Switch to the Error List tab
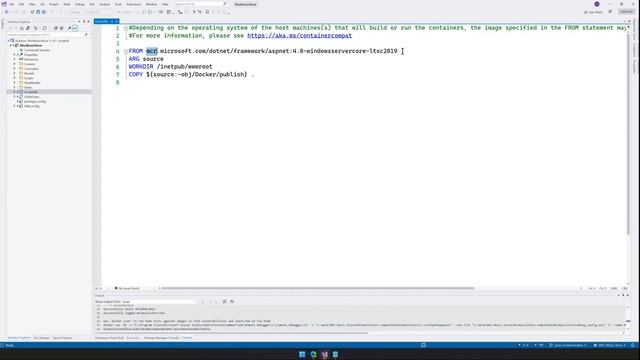 click(133, 338)
